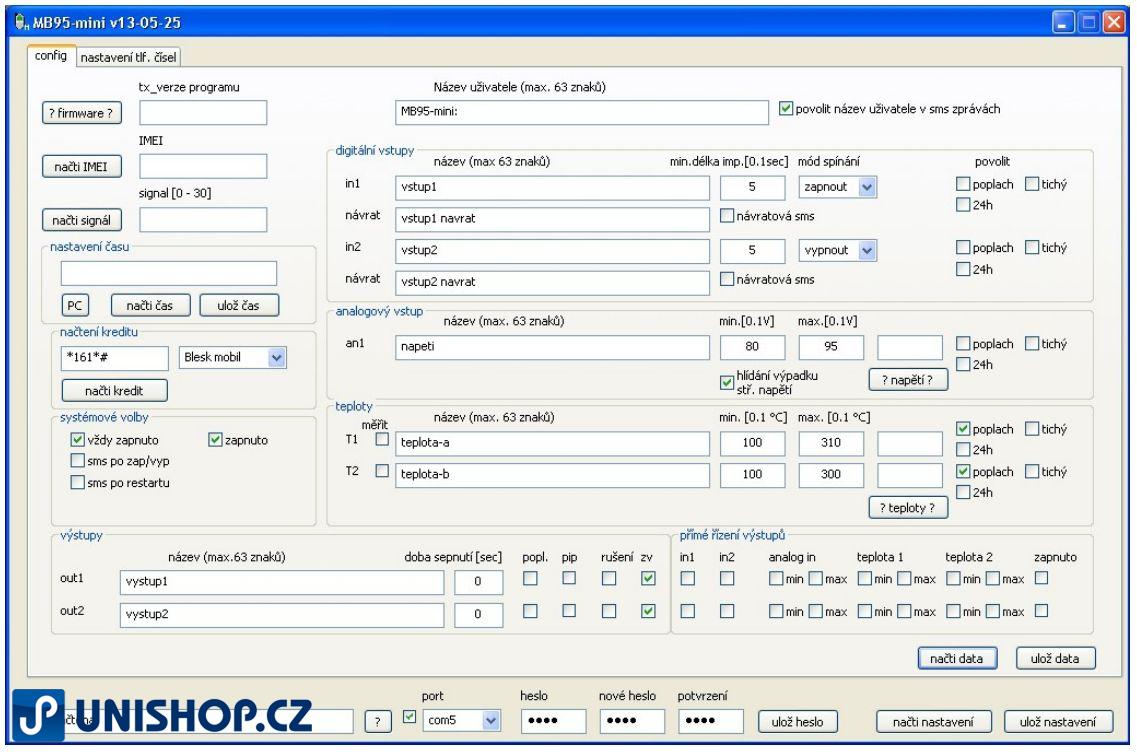Image resolution: width=1137 pixels, height=754 pixels.
Task: Click the 'PC' time sync button
Action: coord(74,305)
